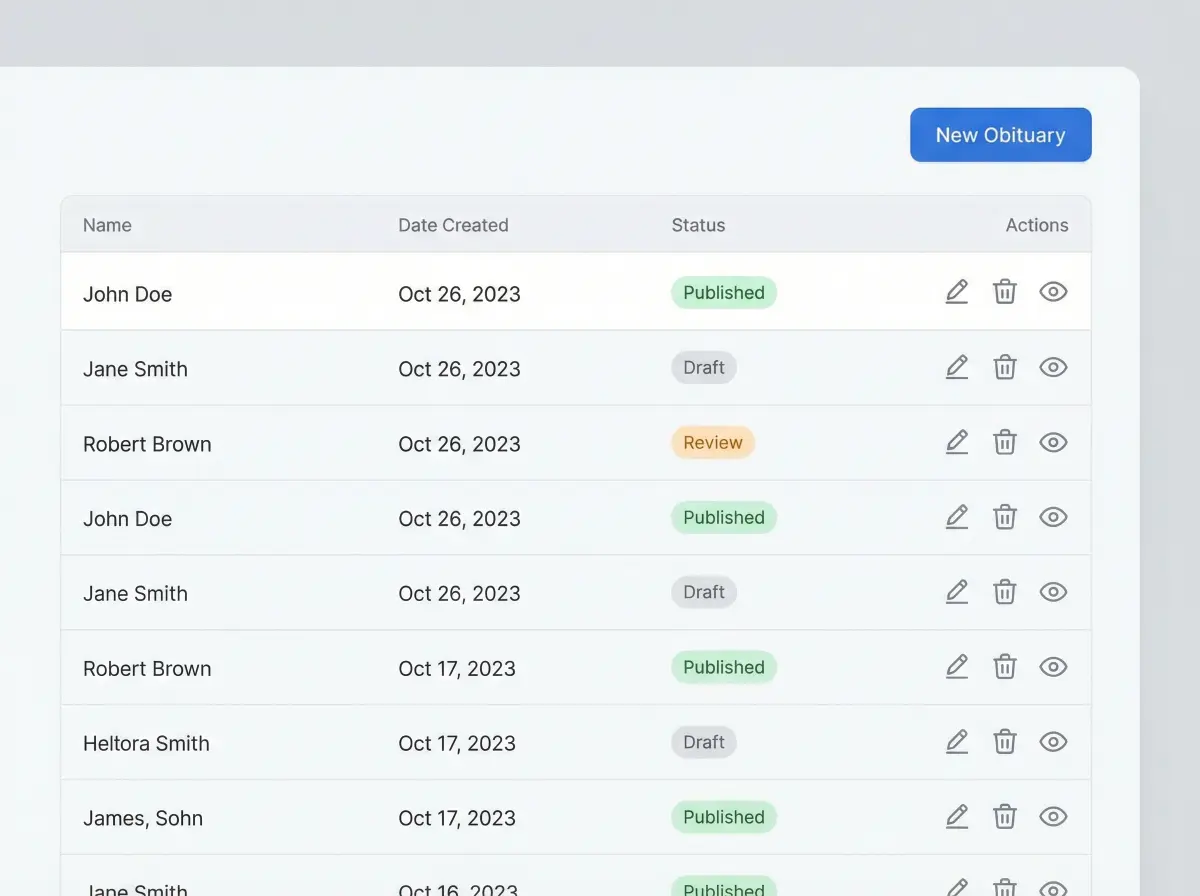Toggle the eye preview on Jane Smith's draft row
The width and height of the screenshot is (1200, 896).
(1053, 367)
